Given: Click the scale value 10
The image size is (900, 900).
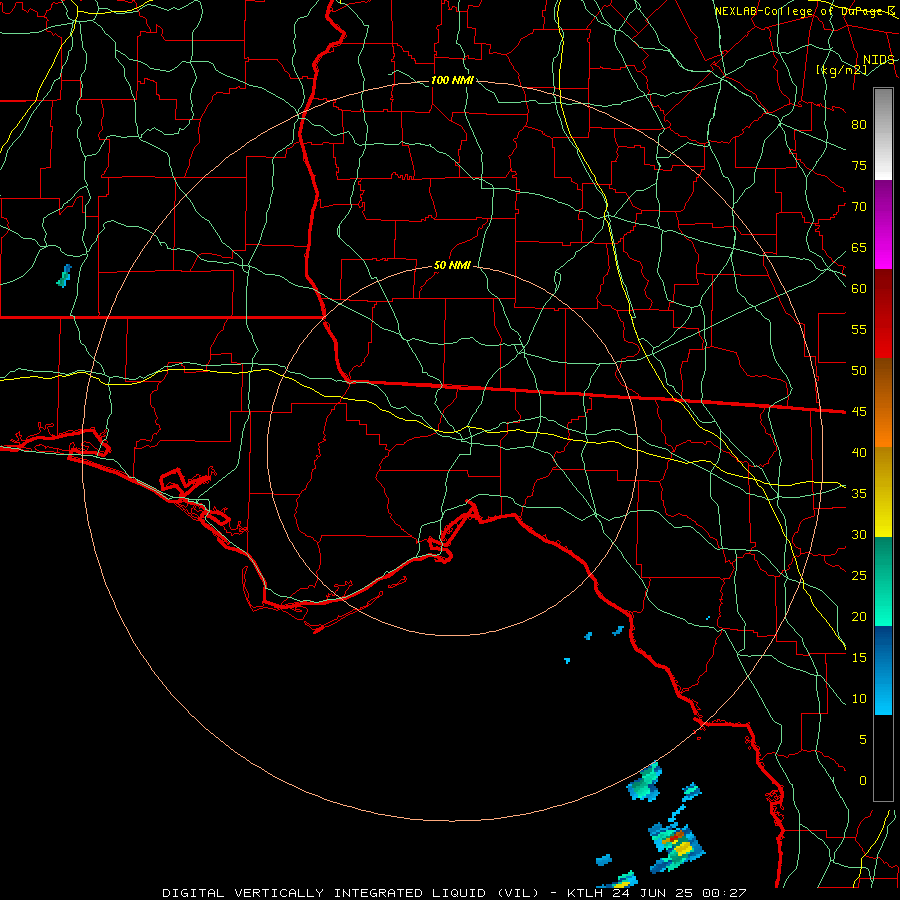Looking at the screenshot, I should coord(859,699).
